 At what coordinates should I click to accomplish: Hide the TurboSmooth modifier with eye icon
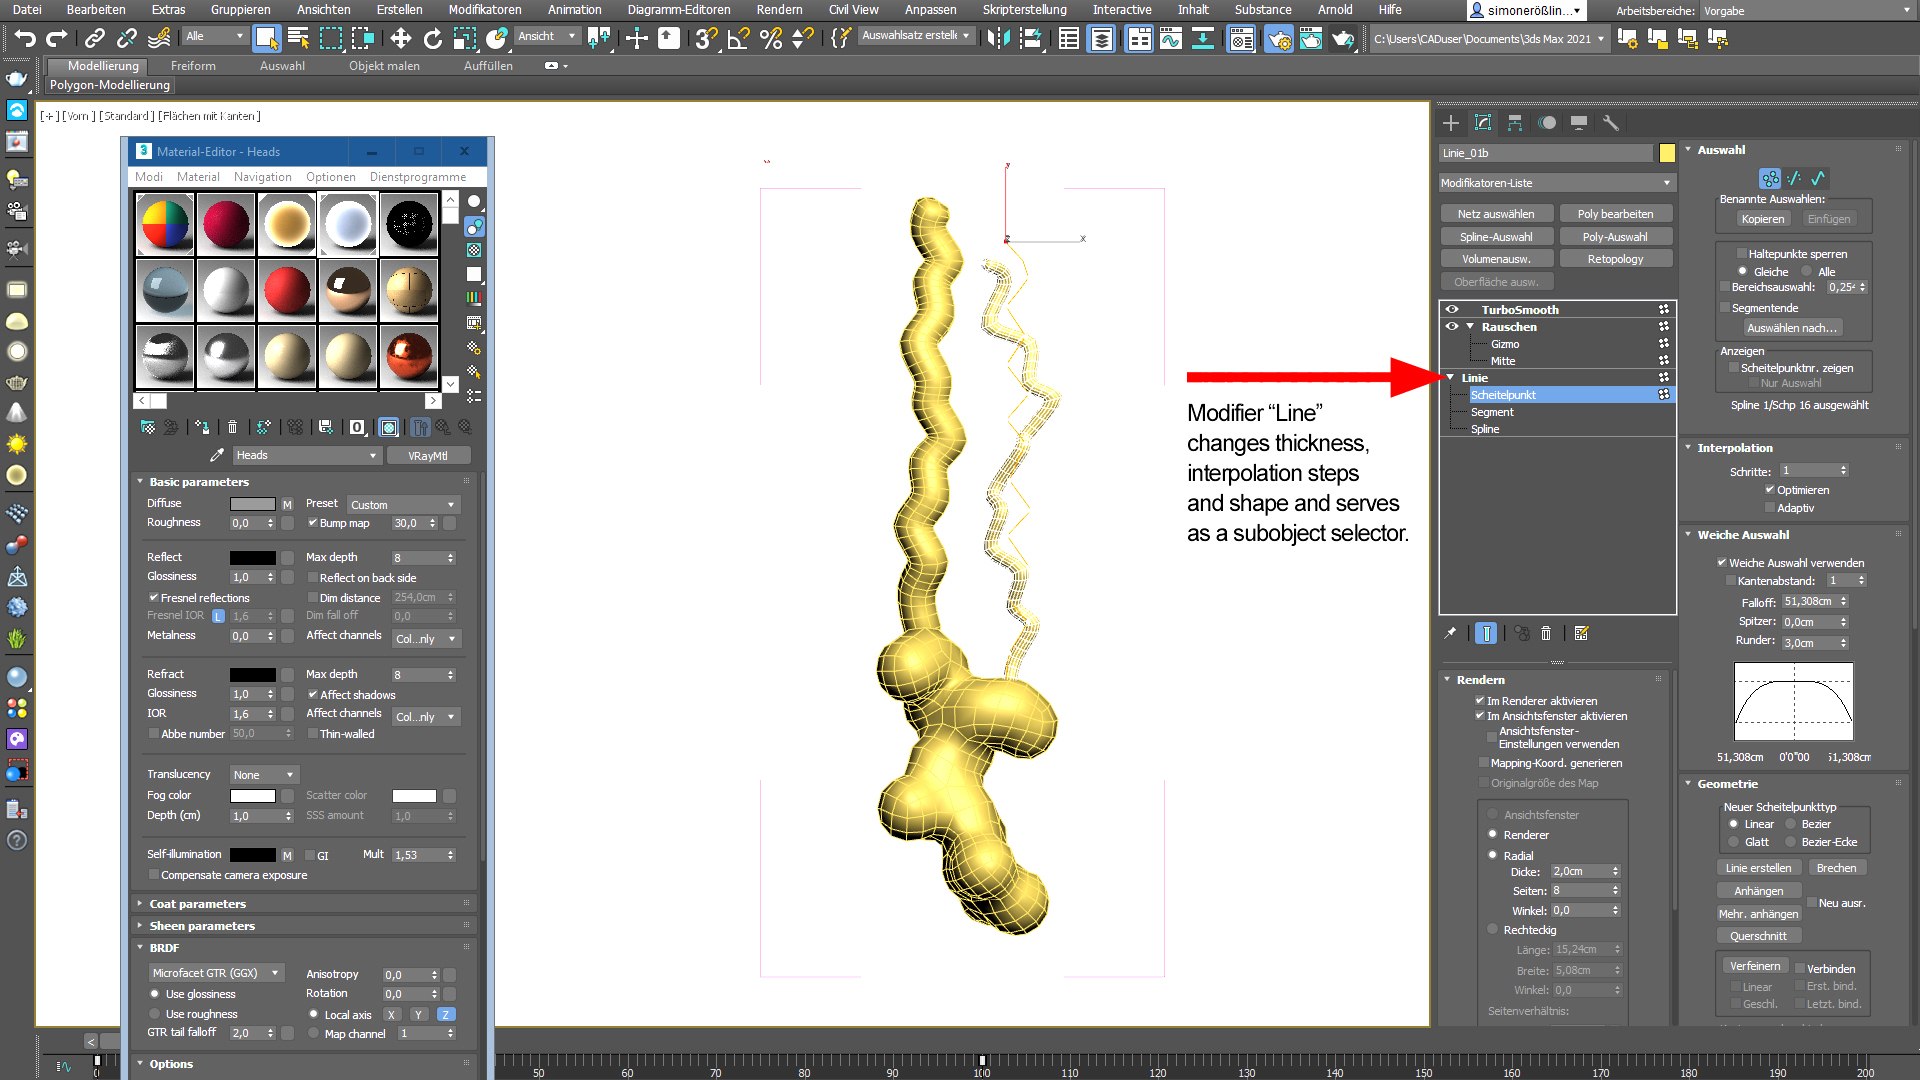[1452, 309]
